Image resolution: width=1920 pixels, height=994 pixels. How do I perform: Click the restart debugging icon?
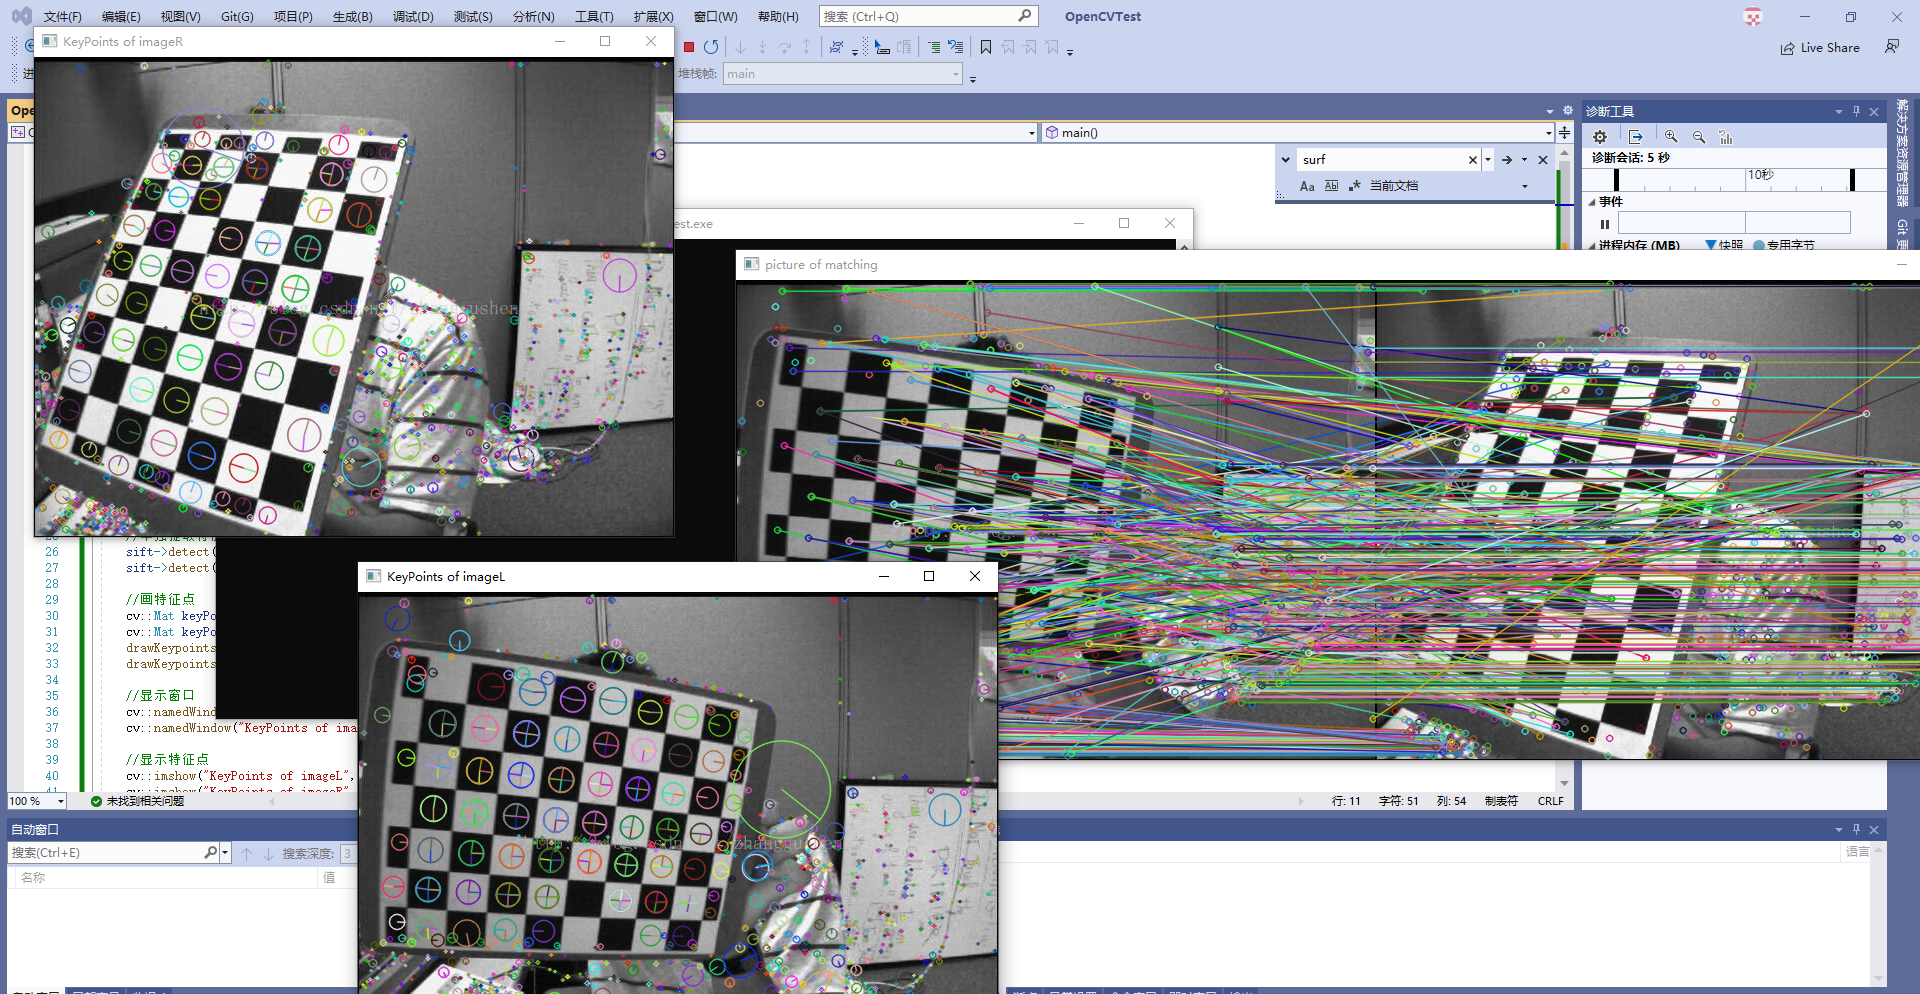click(711, 47)
